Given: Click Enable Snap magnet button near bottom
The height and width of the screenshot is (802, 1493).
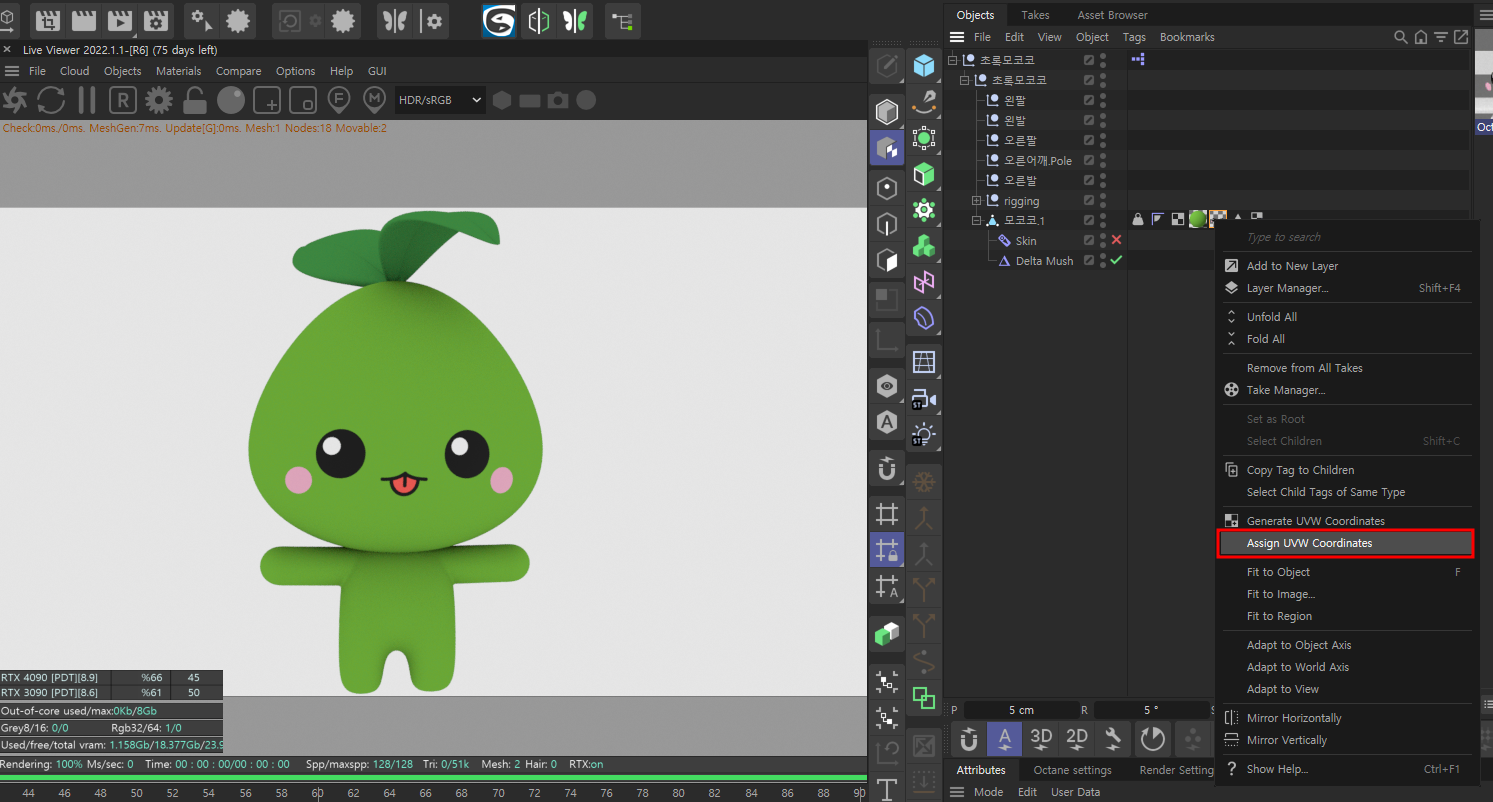Looking at the screenshot, I should tap(968, 739).
